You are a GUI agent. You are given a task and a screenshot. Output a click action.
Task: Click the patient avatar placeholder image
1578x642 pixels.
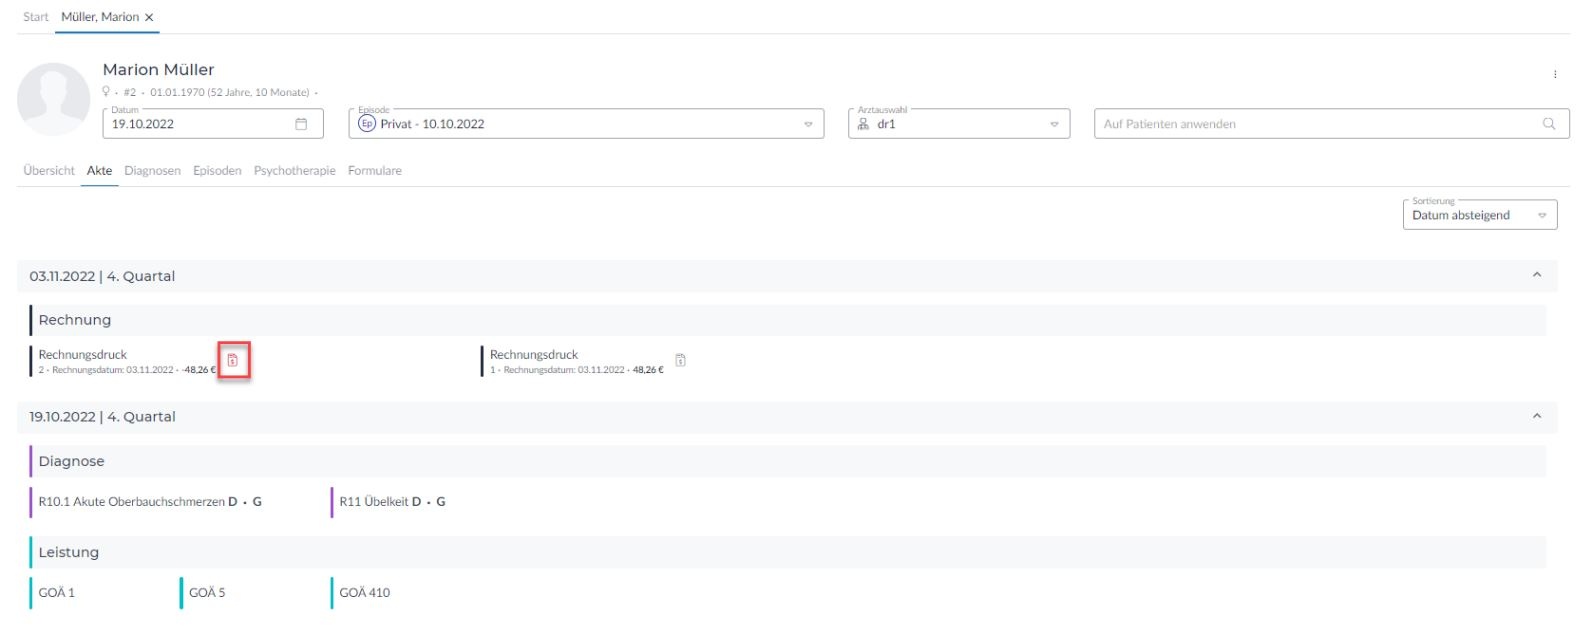[53, 99]
